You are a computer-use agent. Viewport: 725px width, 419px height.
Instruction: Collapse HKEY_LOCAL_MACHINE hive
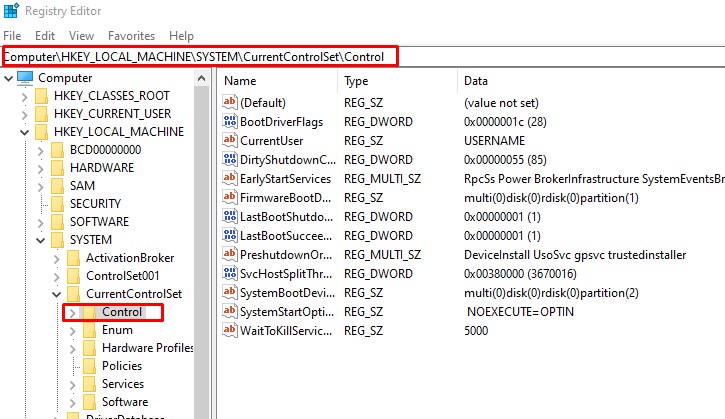(25, 132)
